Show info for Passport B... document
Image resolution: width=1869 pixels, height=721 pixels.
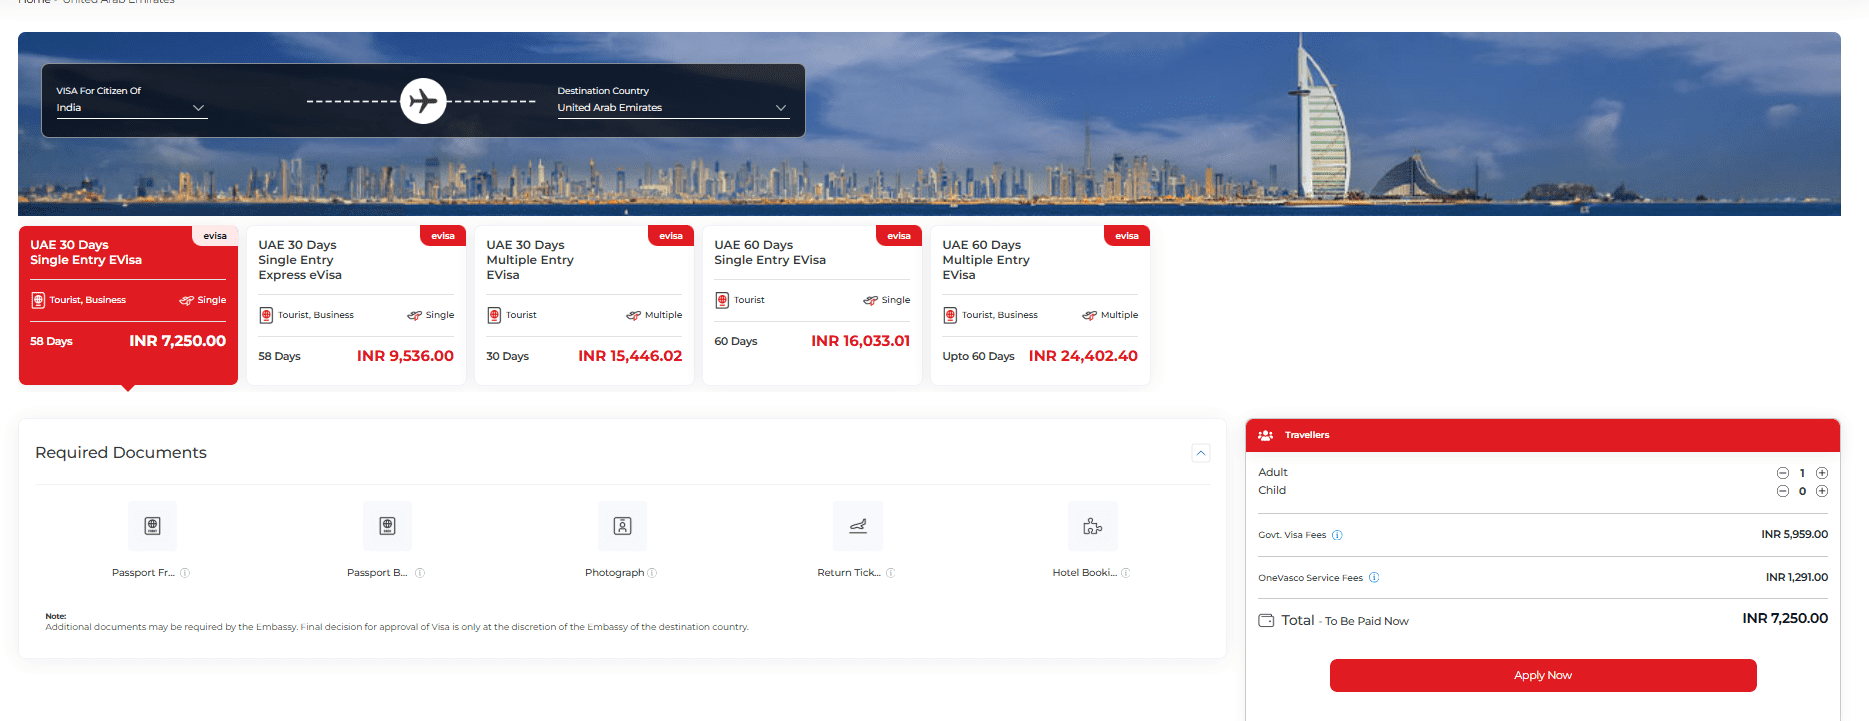point(420,573)
